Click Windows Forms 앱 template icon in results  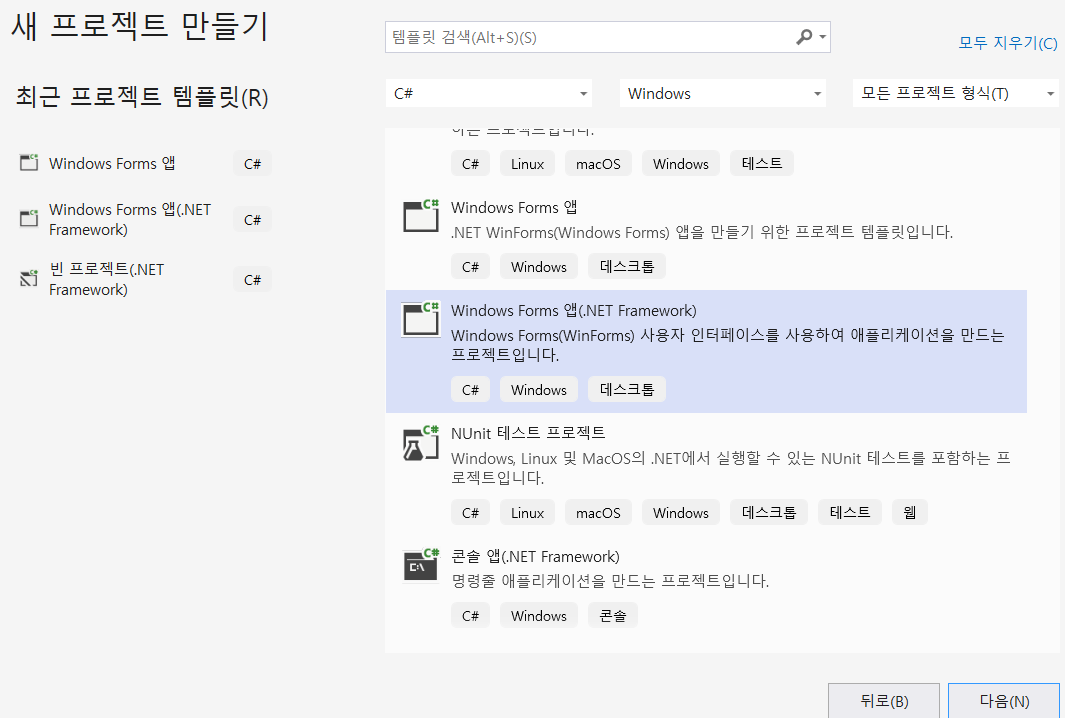tap(421, 217)
